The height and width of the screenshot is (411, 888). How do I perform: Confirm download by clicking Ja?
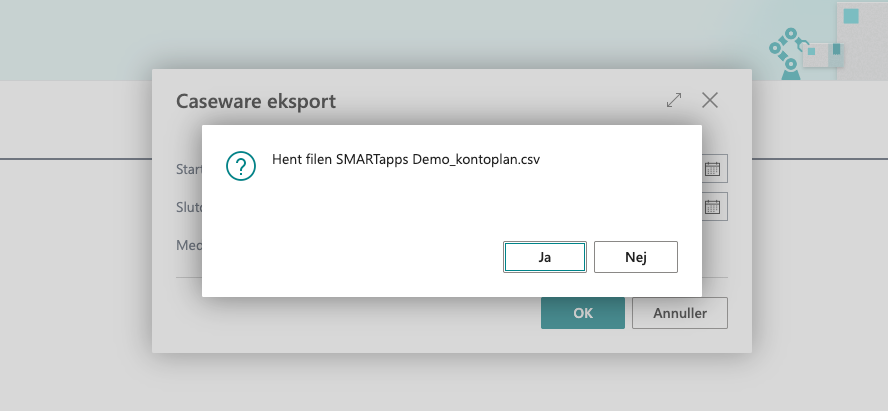545,257
